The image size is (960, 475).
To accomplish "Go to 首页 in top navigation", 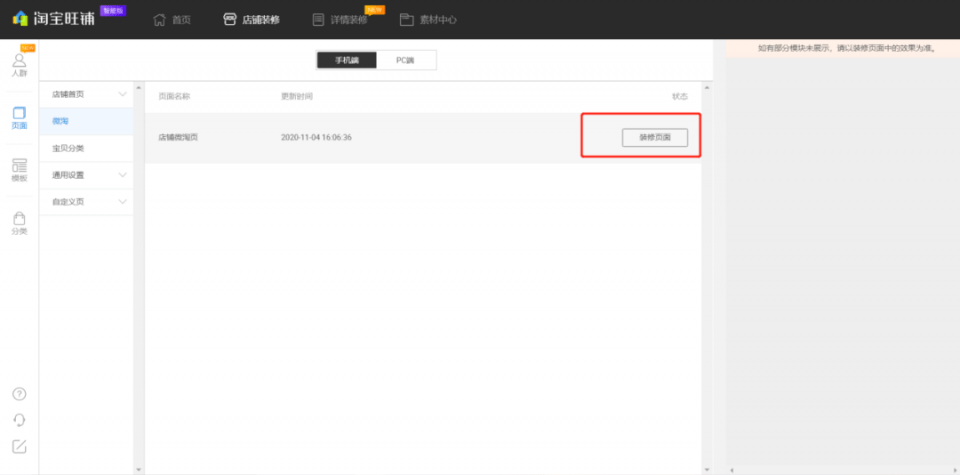I will pyautogui.click(x=172, y=20).
